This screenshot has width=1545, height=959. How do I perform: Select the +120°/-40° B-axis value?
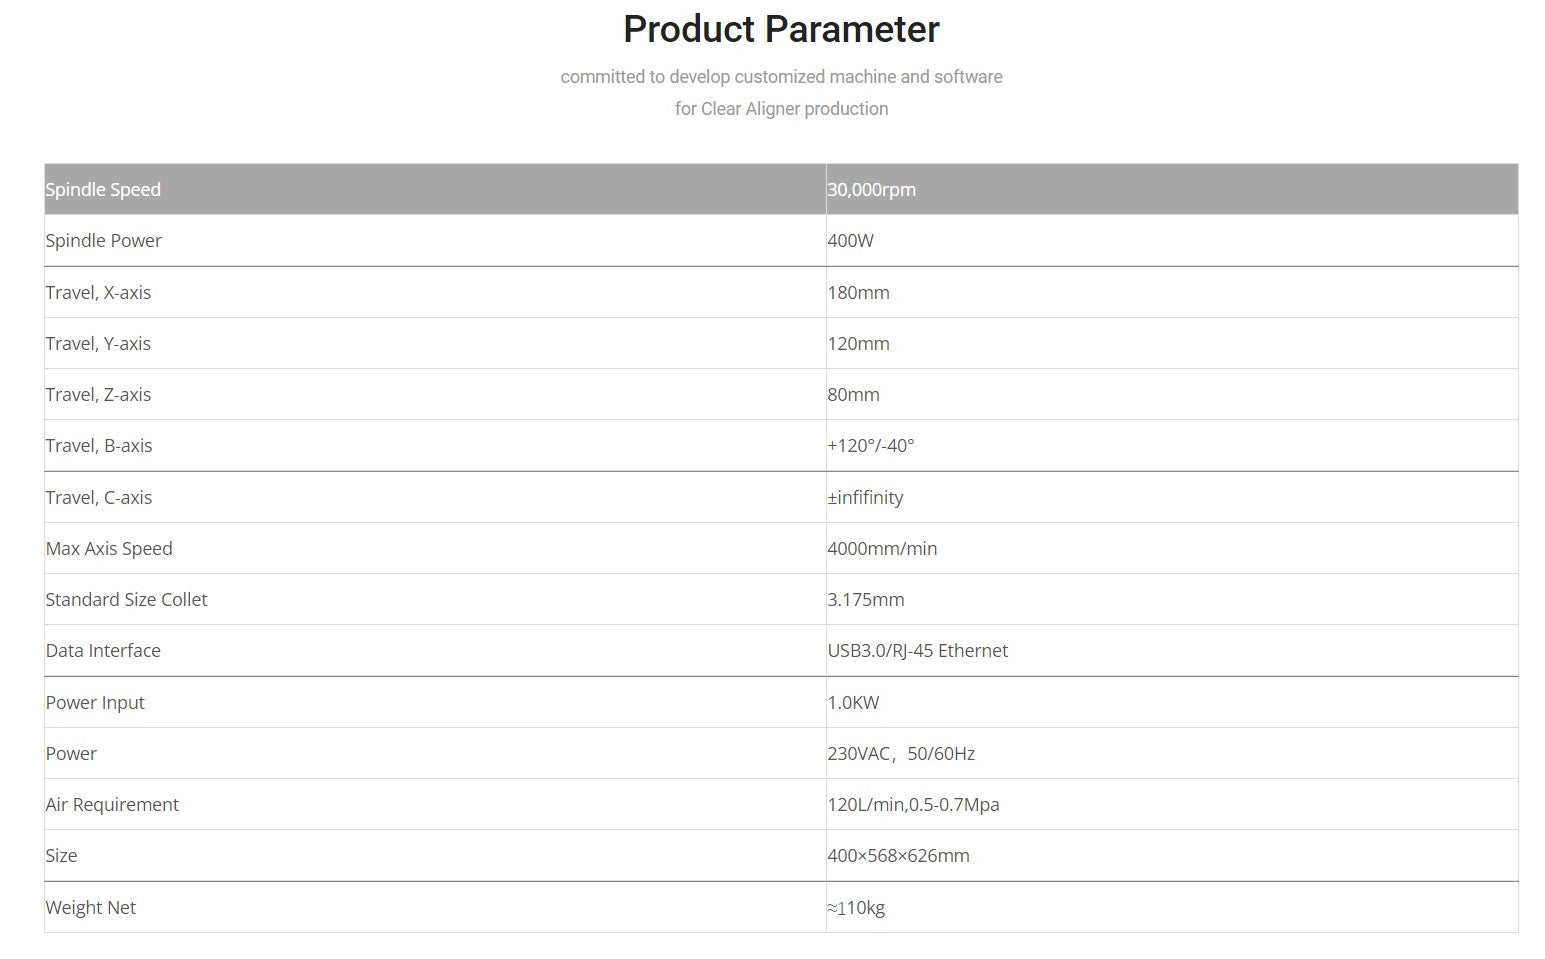coord(870,446)
